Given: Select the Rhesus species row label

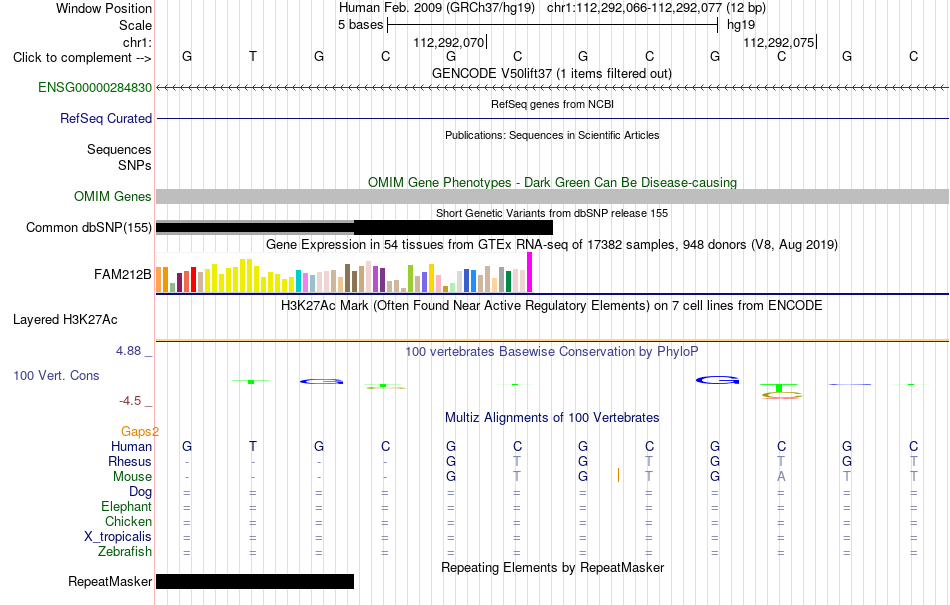Looking at the screenshot, I should 130,461.
